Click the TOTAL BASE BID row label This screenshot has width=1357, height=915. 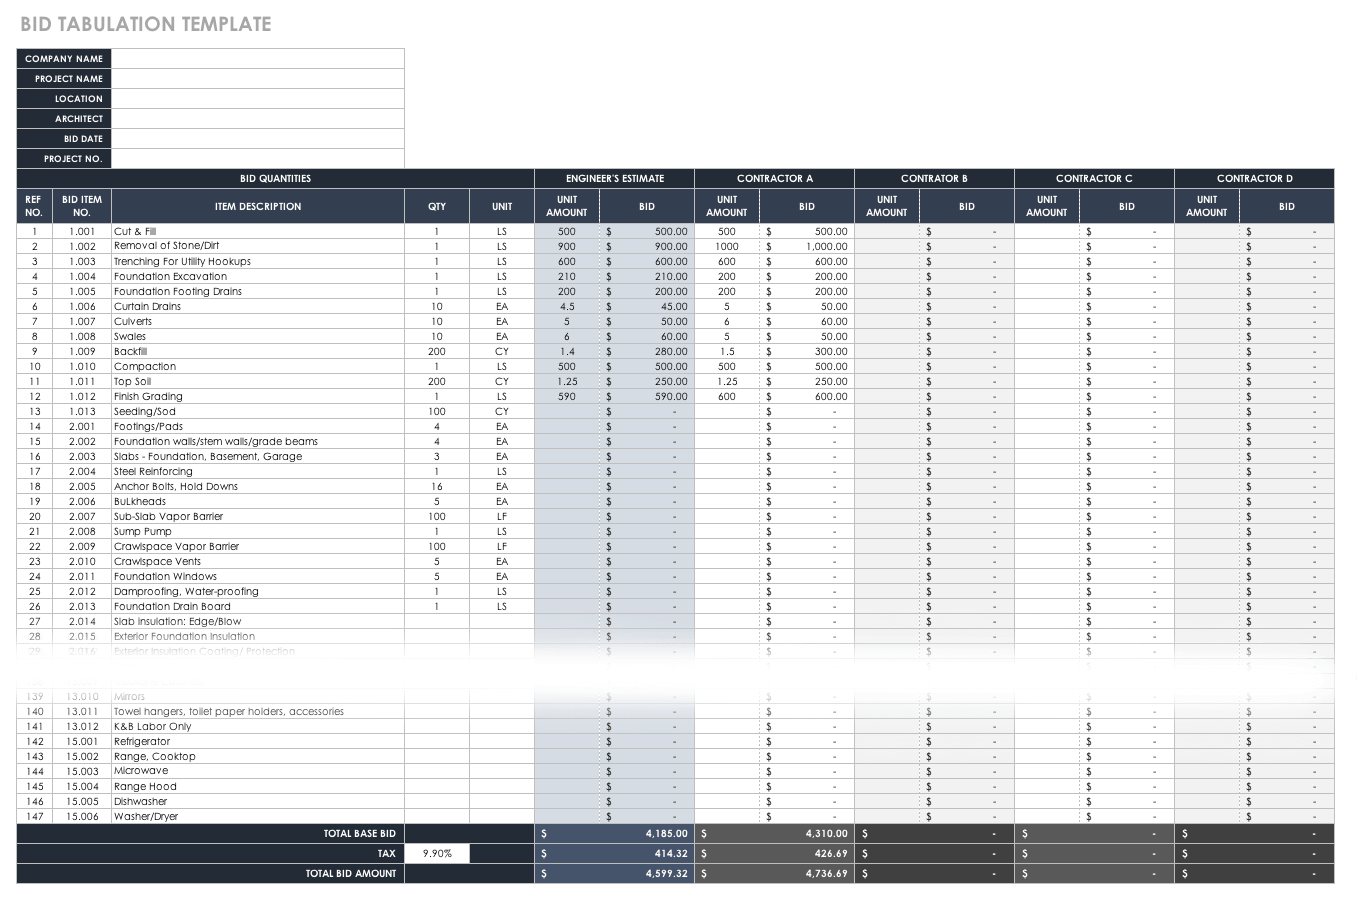[x=360, y=833]
